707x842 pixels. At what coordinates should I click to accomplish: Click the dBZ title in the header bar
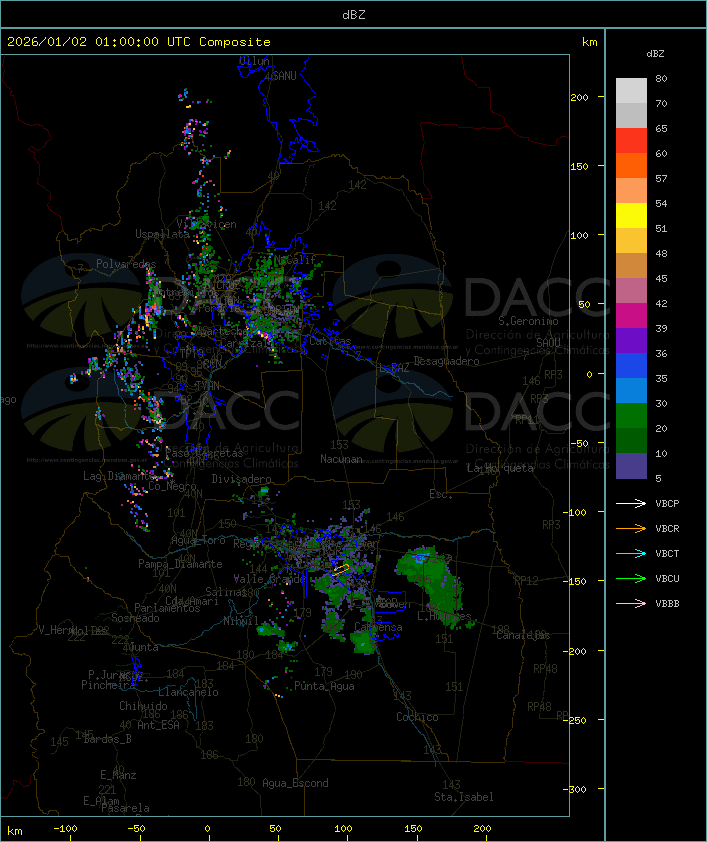pos(354,15)
